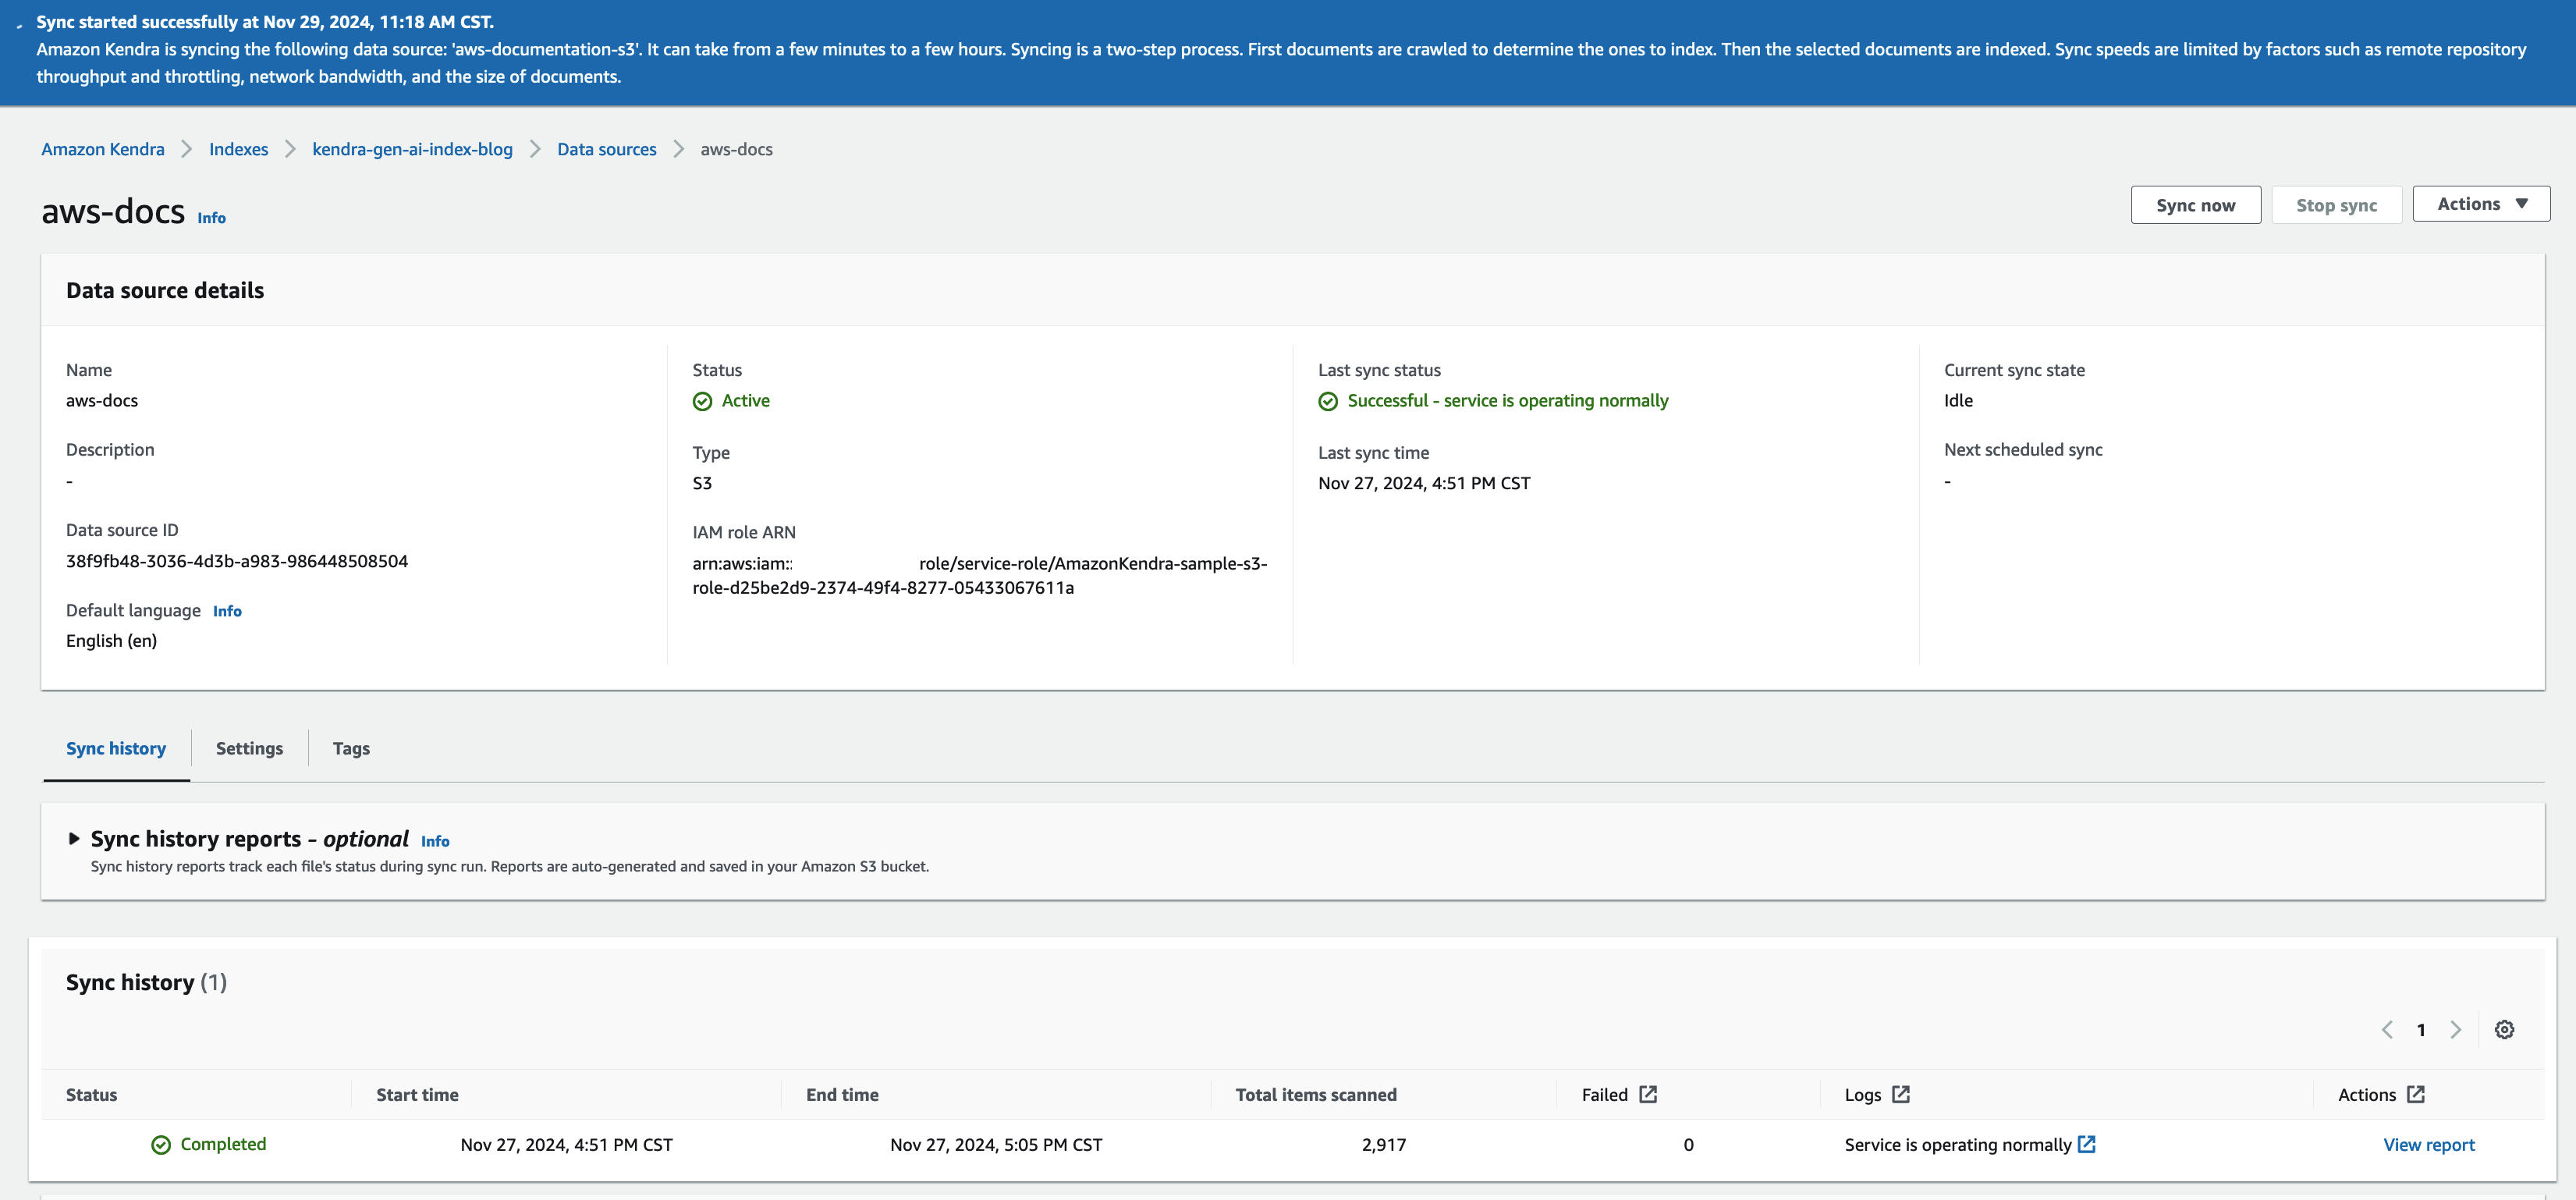This screenshot has width=2576, height=1200.
Task: Open the View report link
Action: [2428, 1145]
